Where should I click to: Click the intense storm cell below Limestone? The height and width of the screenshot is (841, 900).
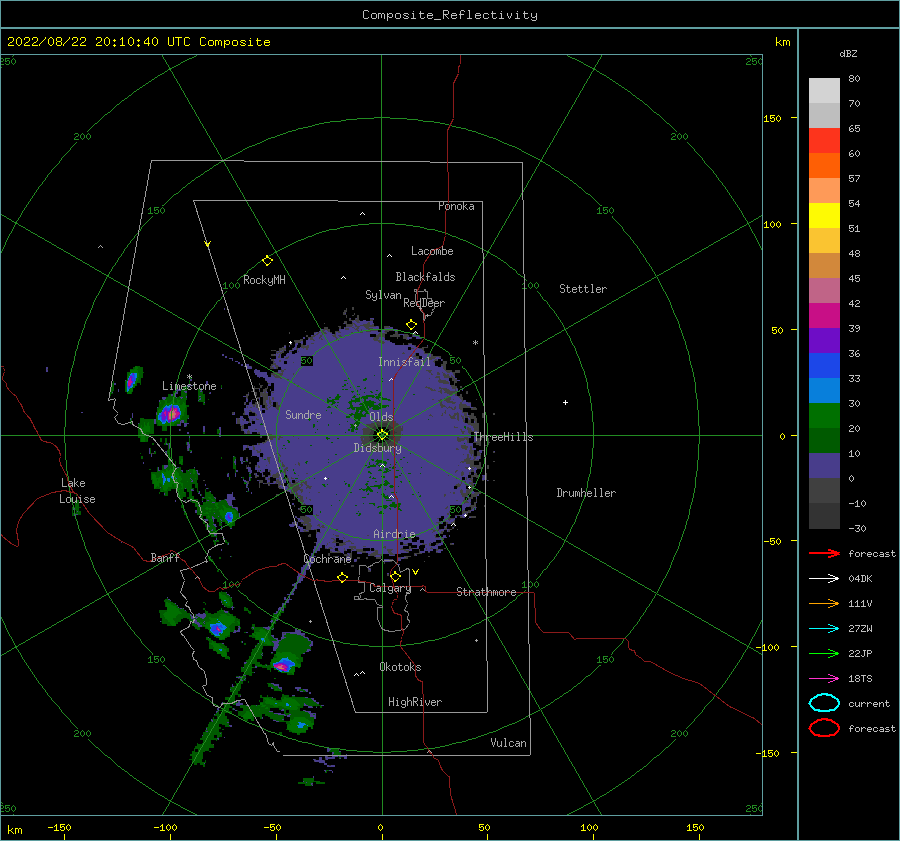point(170,413)
